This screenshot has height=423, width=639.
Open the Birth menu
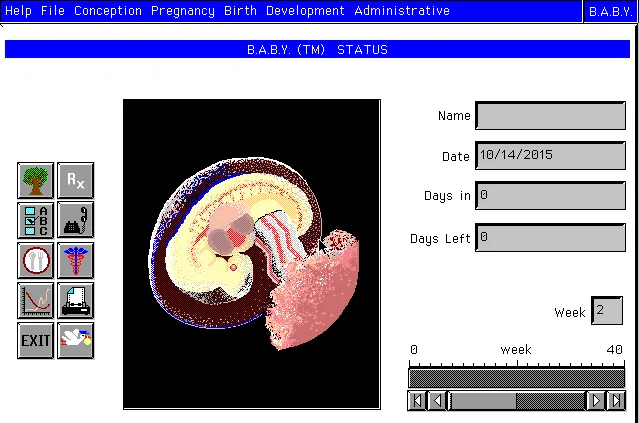click(240, 11)
